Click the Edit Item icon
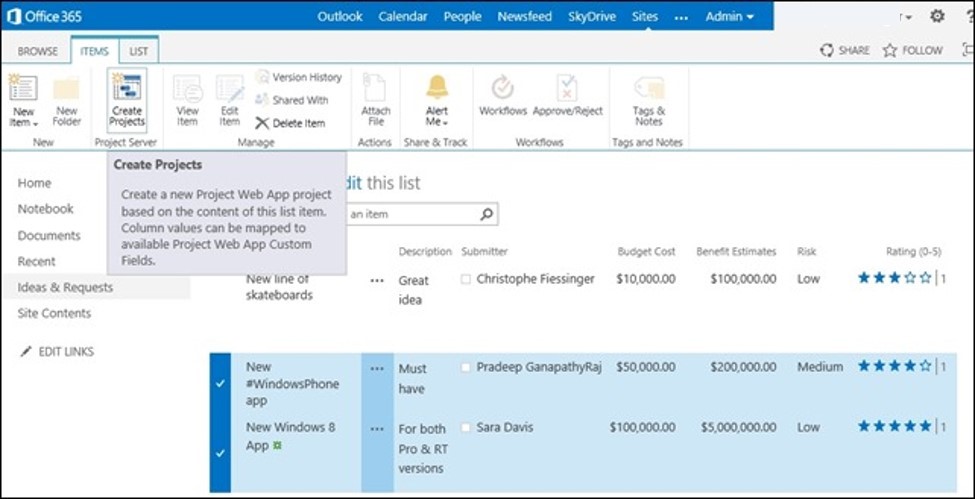 [x=229, y=88]
